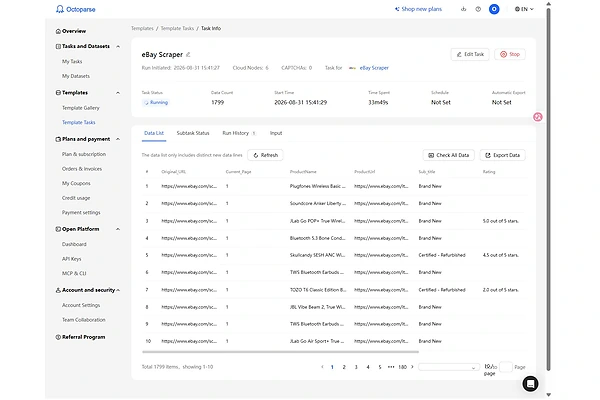The width and height of the screenshot is (600, 400).
Task: Go to page 2 of results
Action: (344, 367)
